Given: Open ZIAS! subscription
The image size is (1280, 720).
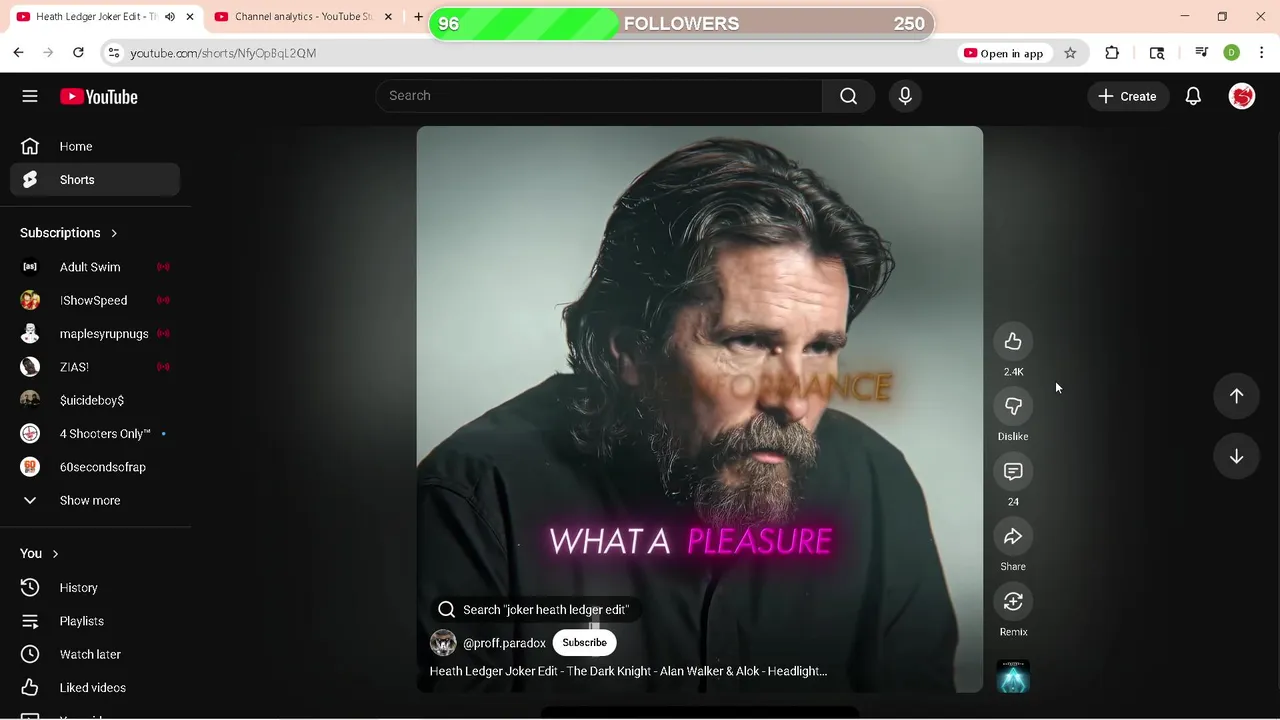Looking at the screenshot, I should [x=95, y=367].
